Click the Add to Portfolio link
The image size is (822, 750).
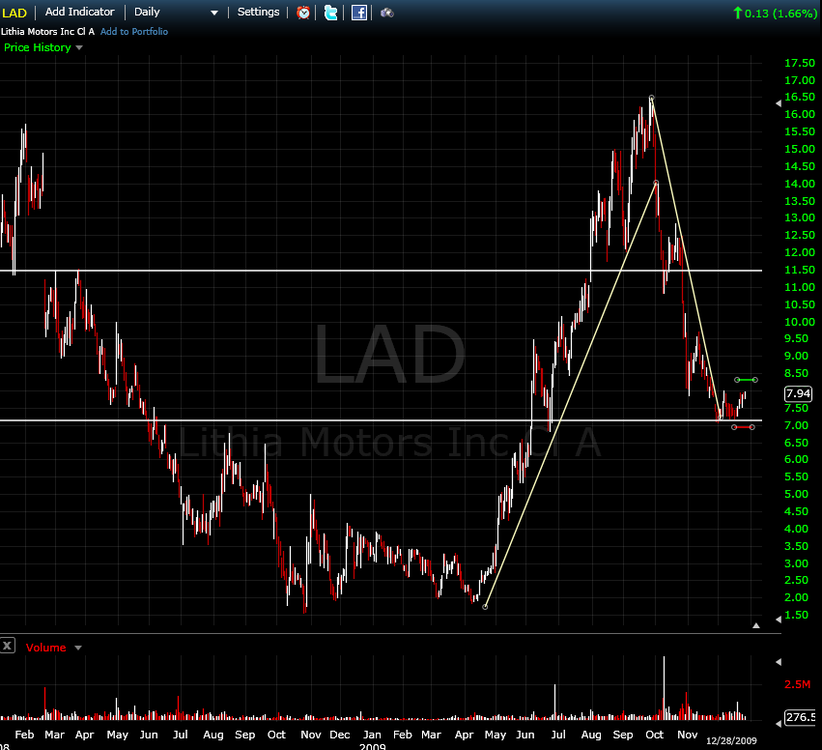pyautogui.click(x=134, y=31)
